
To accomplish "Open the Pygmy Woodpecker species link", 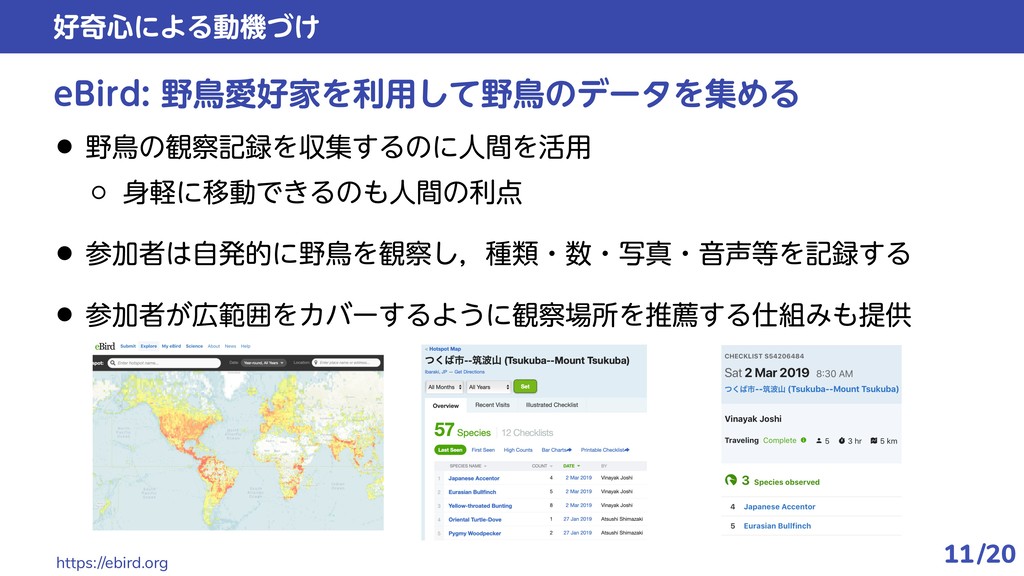I will (475, 533).
